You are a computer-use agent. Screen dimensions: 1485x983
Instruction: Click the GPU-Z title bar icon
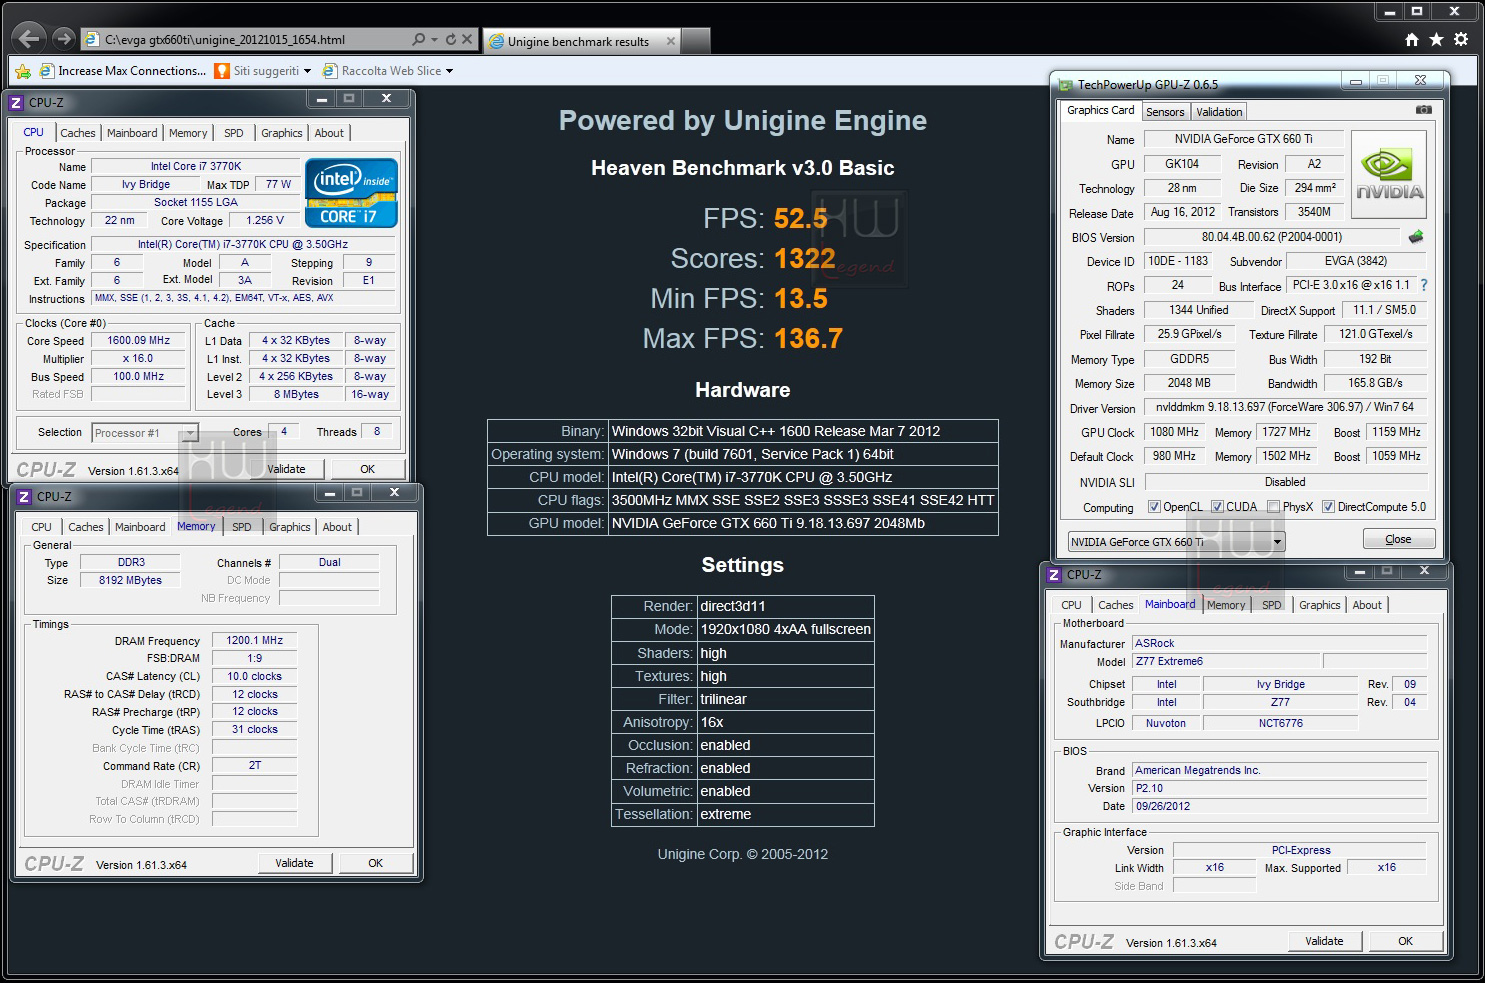click(x=1066, y=85)
